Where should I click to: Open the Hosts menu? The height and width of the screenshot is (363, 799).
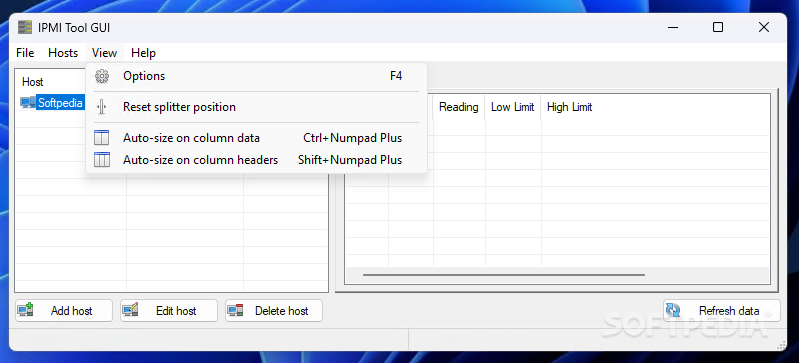point(63,53)
